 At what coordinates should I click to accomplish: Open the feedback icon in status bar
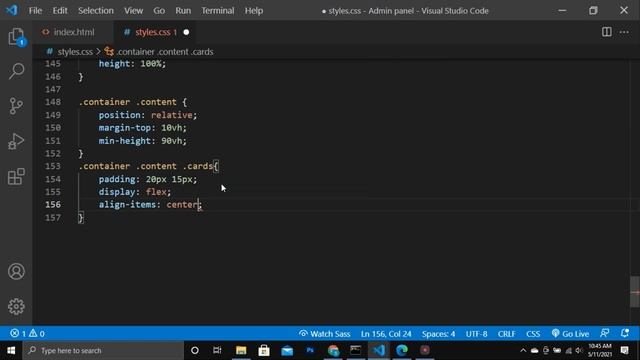[604, 333]
